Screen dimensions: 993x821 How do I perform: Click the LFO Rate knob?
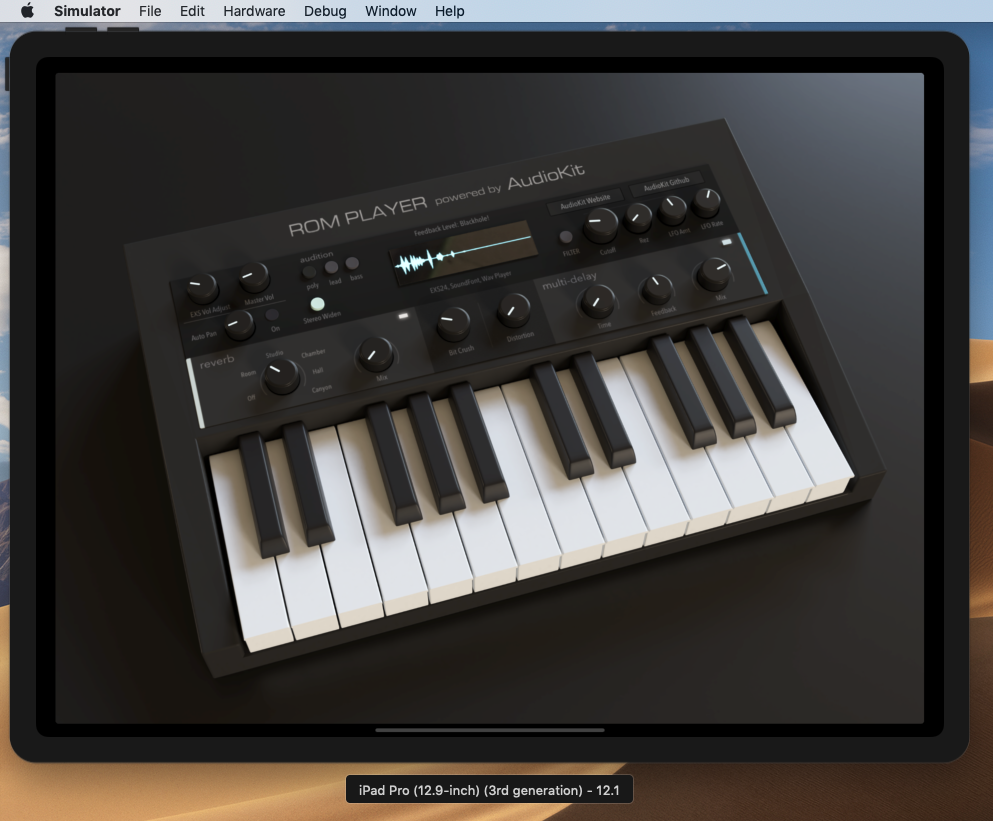coord(705,203)
